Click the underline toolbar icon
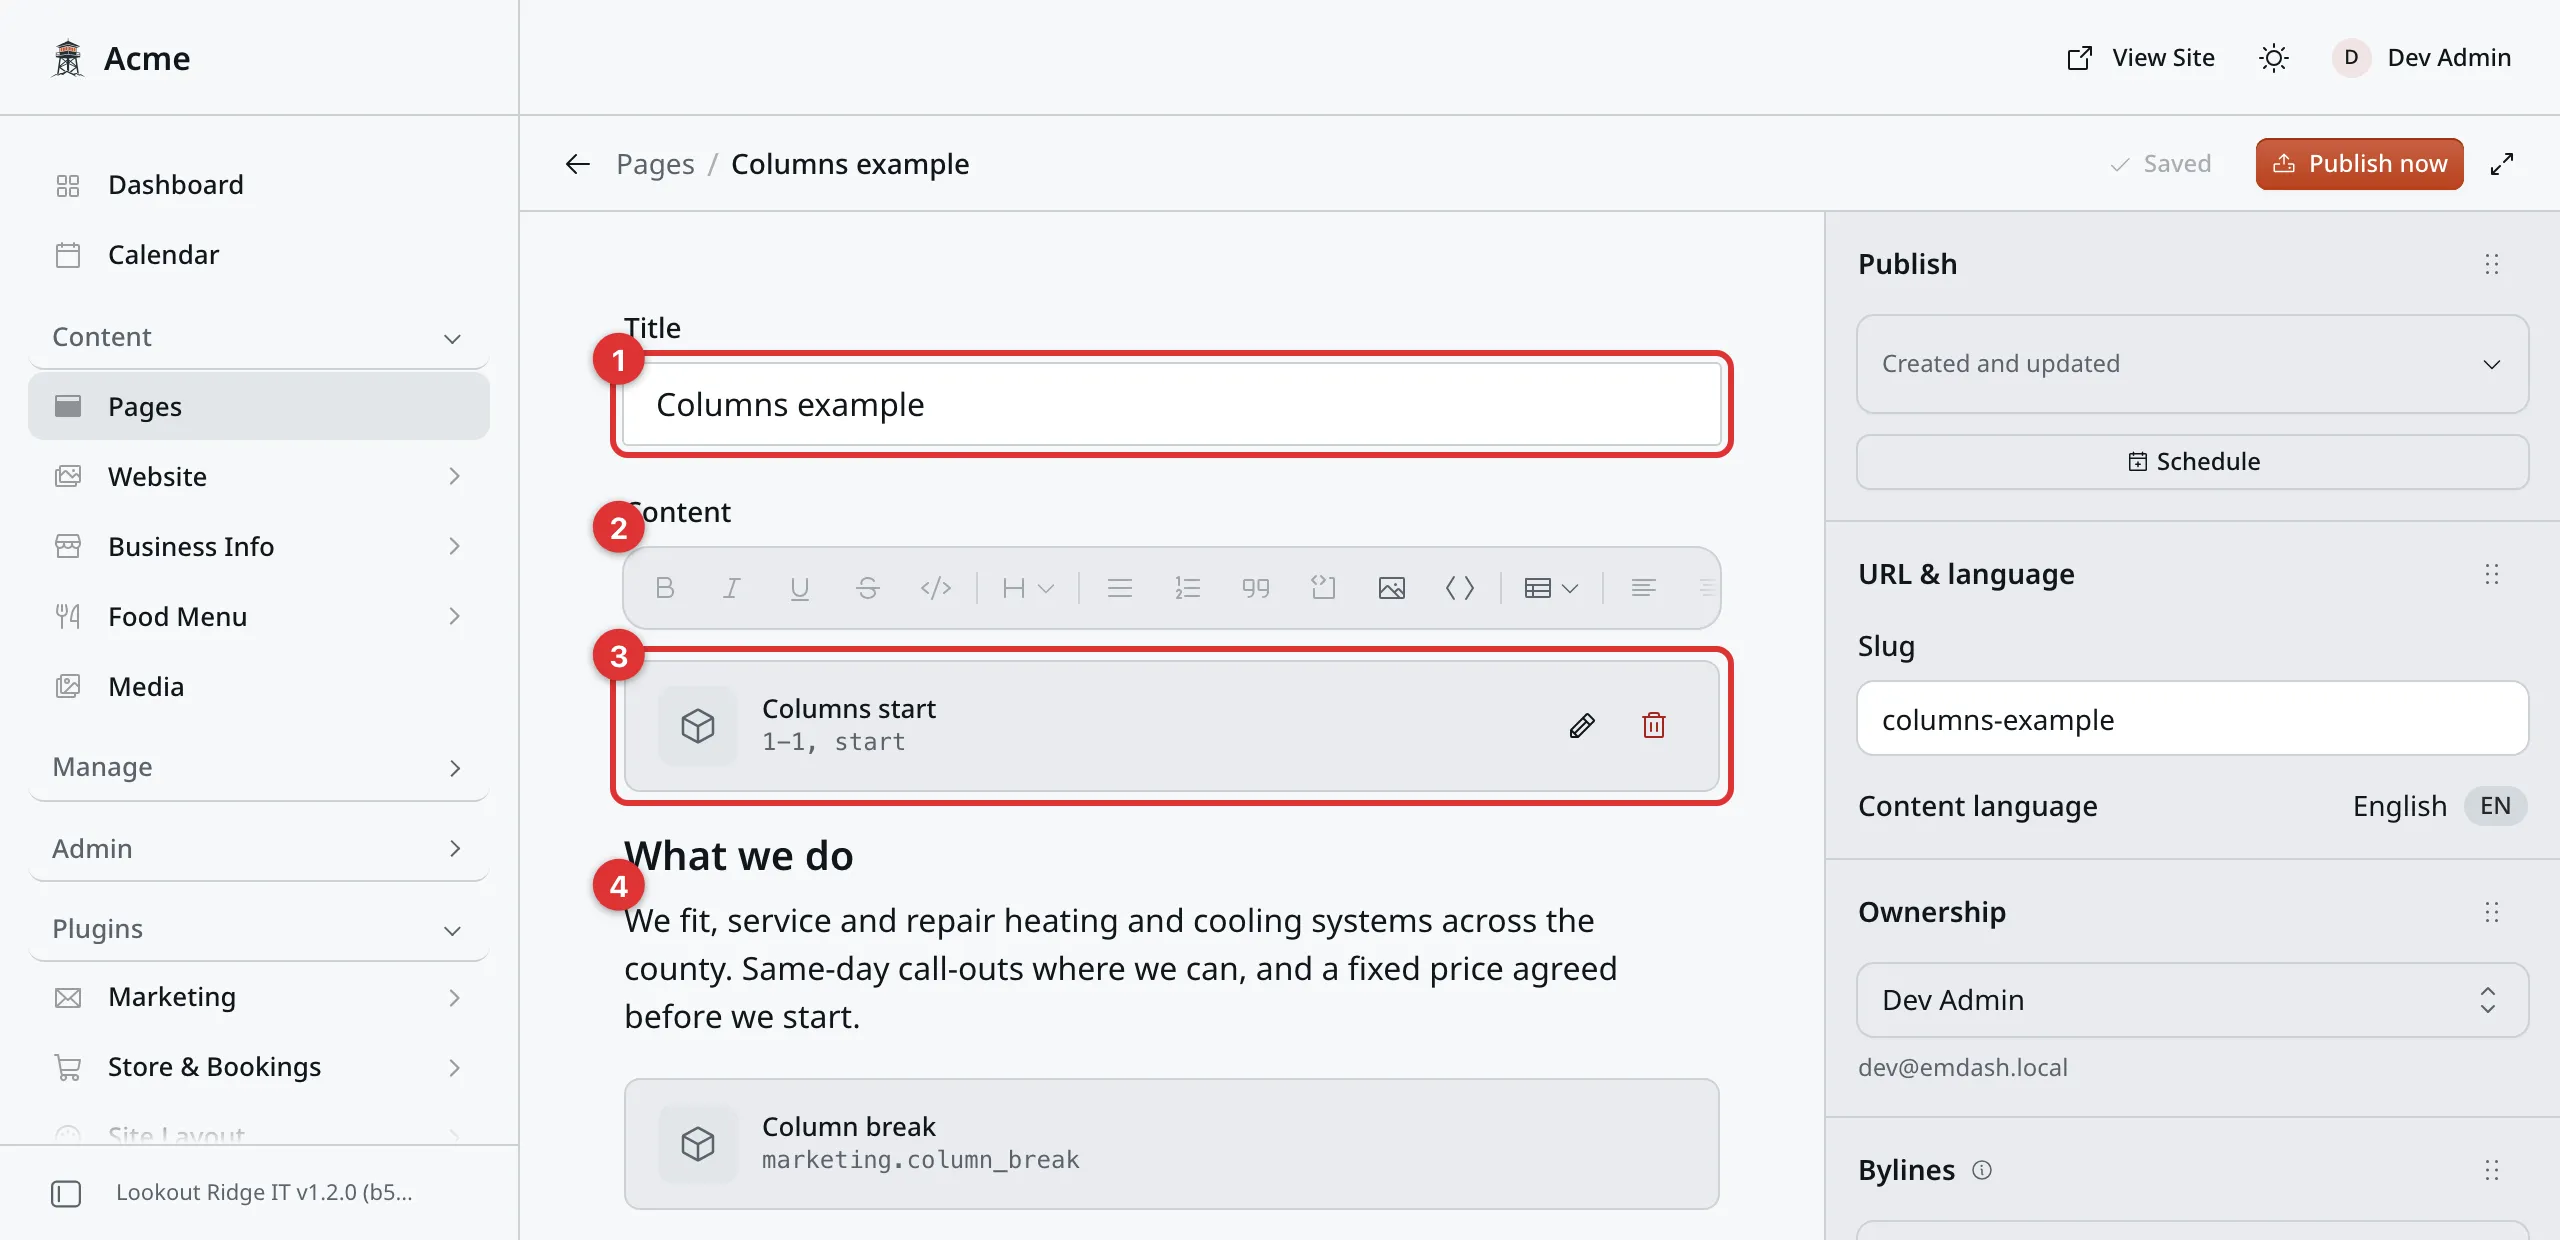2560x1240 pixels. point(800,588)
